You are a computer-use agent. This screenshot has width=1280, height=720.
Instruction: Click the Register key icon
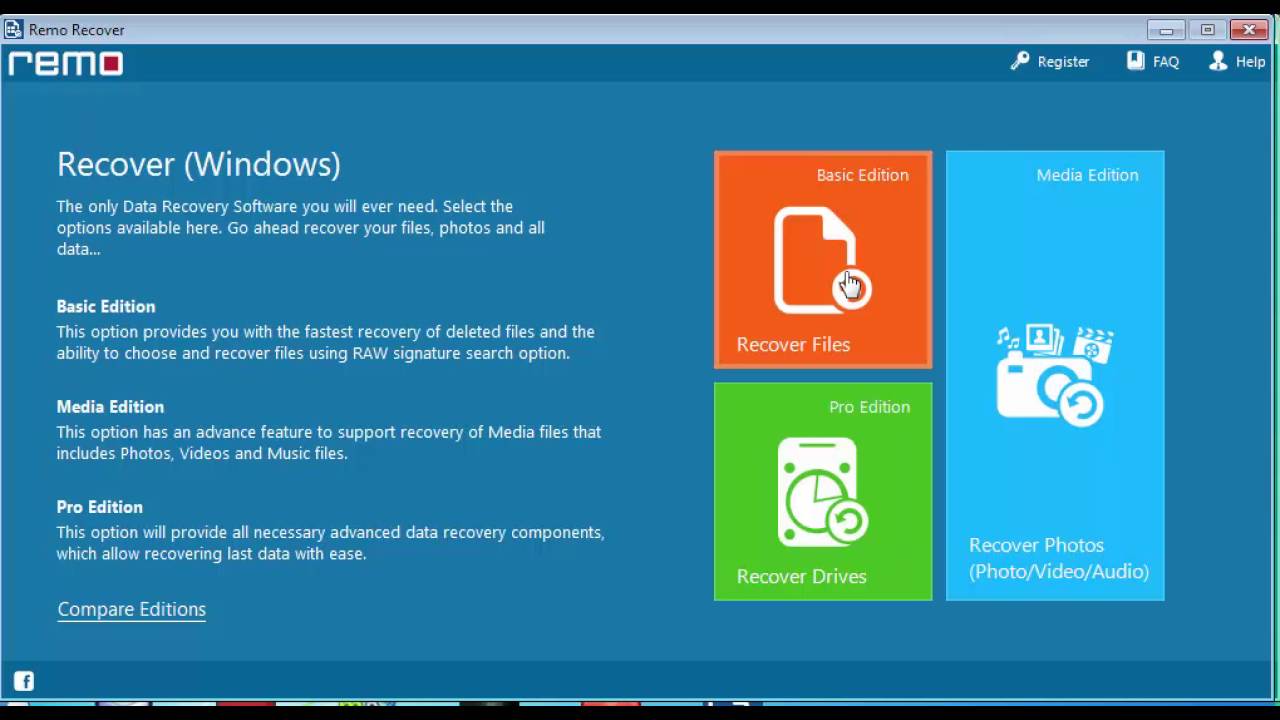coord(1020,61)
